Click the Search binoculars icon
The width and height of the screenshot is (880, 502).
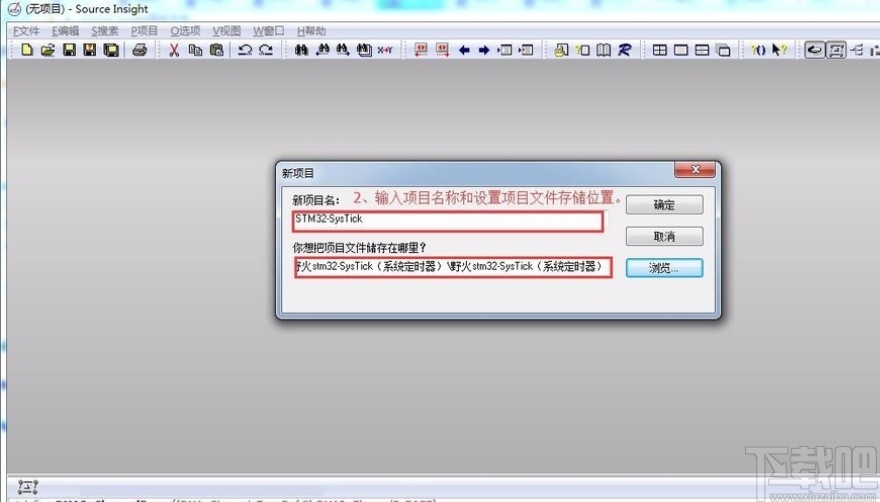(x=301, y=50)
